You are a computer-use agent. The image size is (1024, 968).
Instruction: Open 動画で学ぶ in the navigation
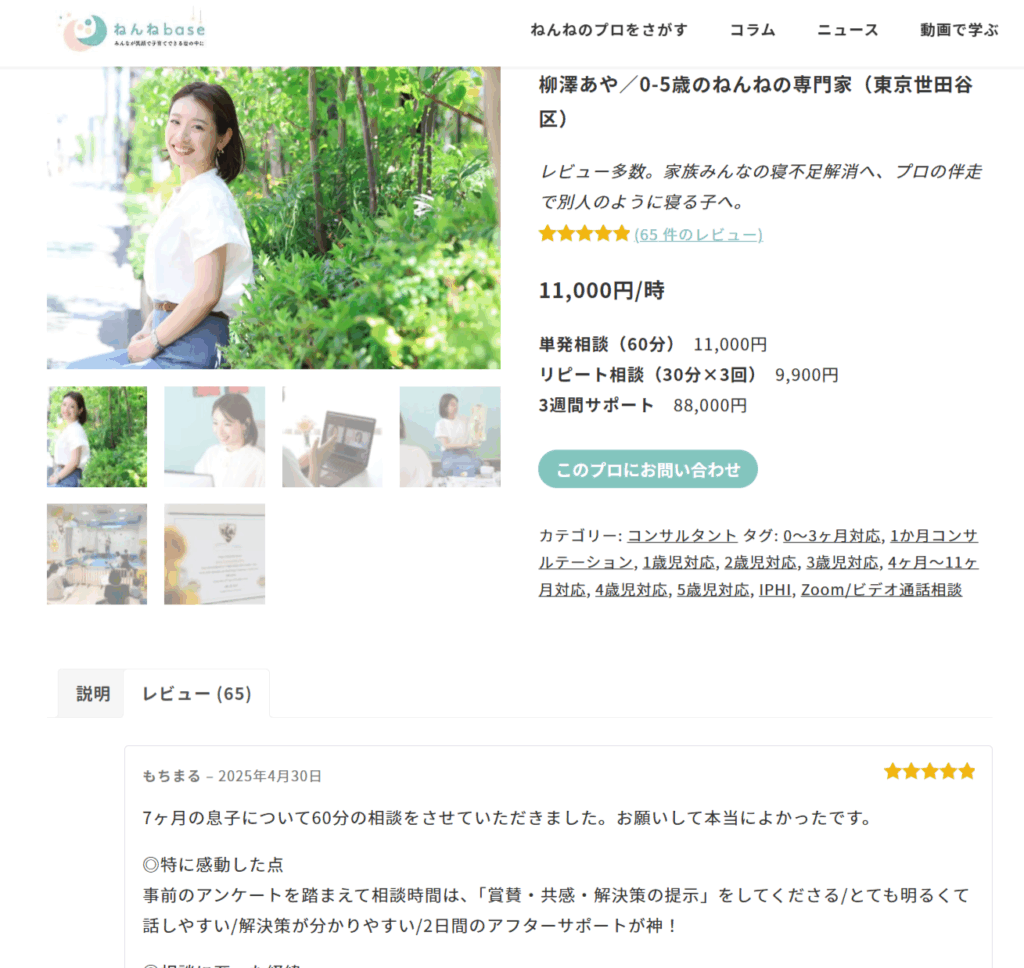[959, 30]
